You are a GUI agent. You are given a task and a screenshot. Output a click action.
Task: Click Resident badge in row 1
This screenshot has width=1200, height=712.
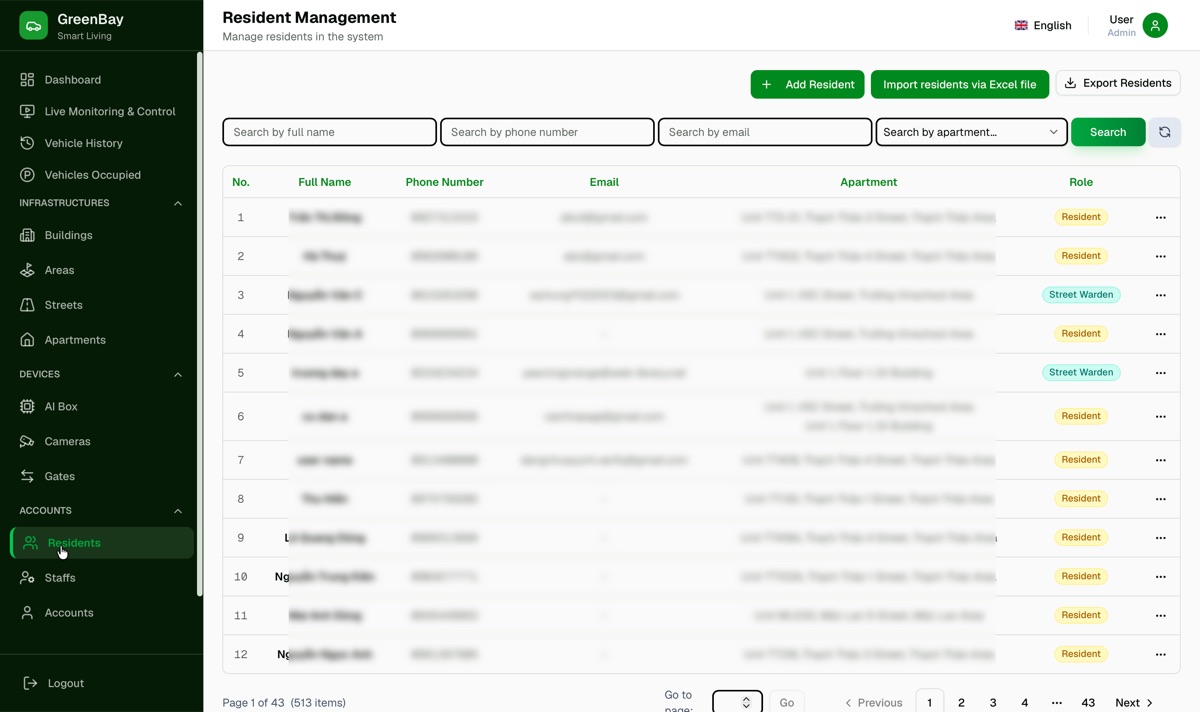[x=1081, y=217]
